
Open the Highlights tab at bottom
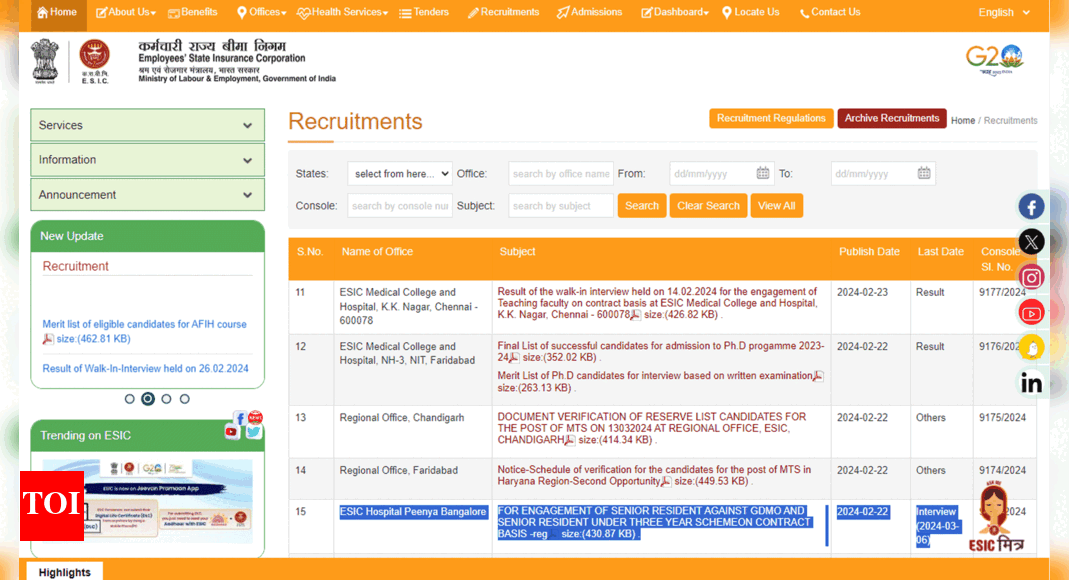pos(65,572)
